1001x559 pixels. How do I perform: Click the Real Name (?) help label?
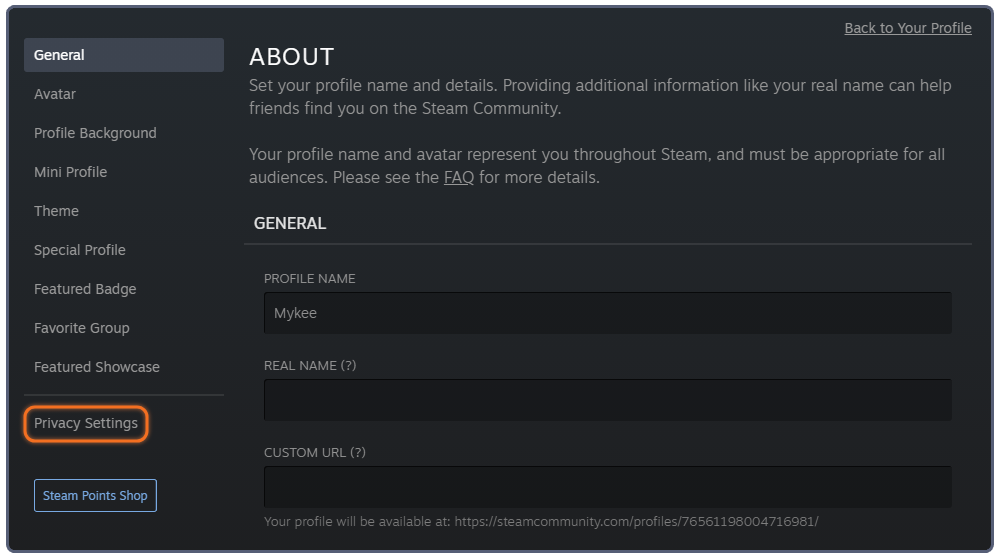310,365
